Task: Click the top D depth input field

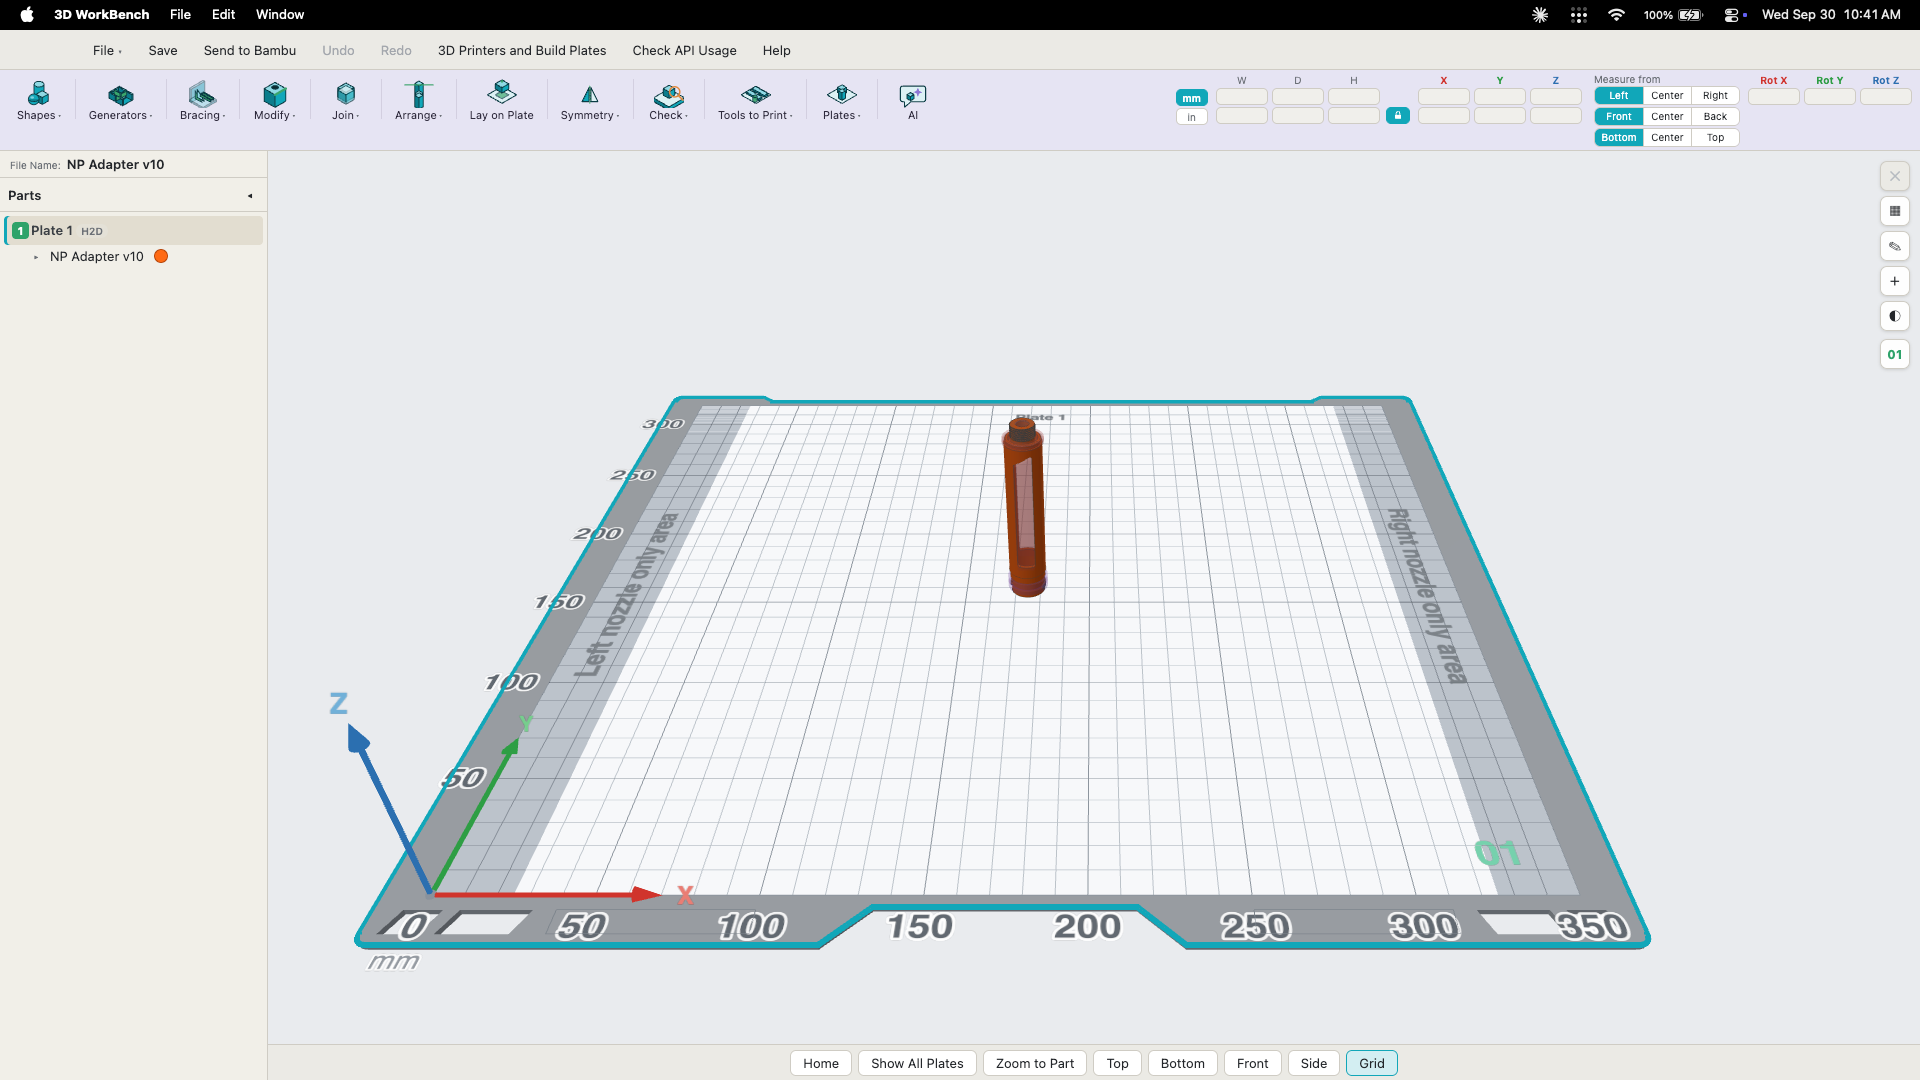Action: pos(1298,97)
